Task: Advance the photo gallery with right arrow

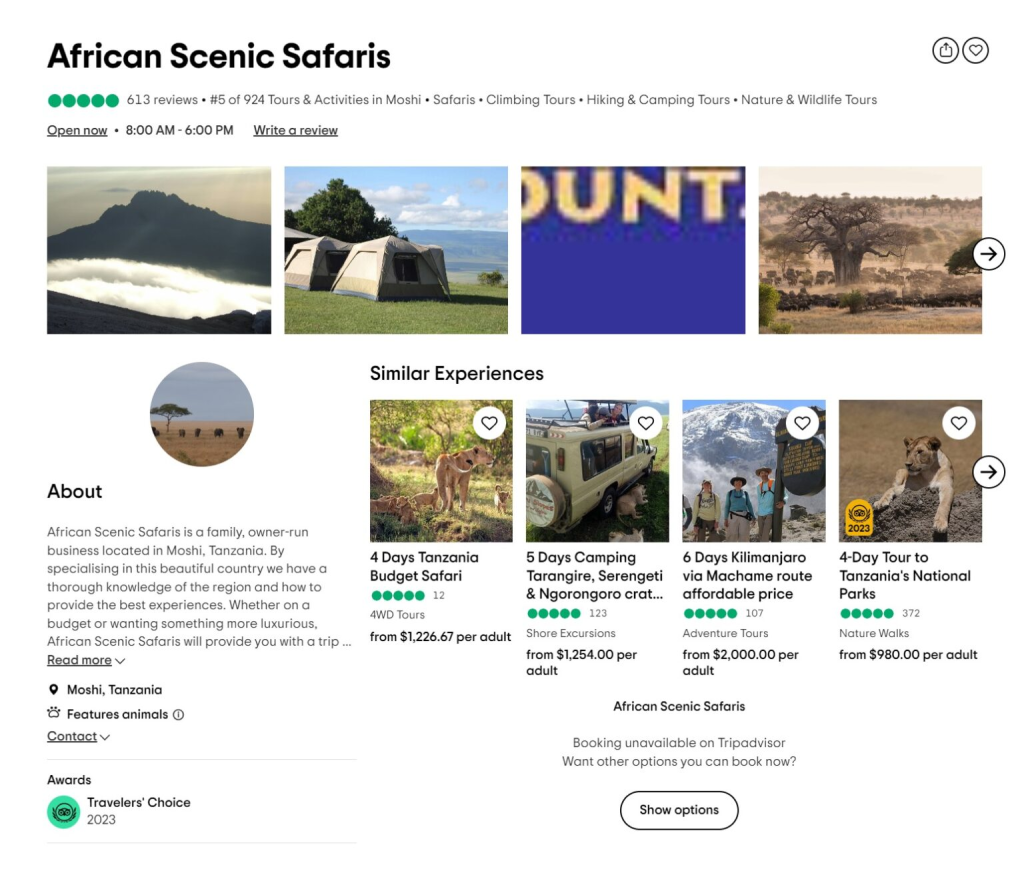Action: click(989, 253)
